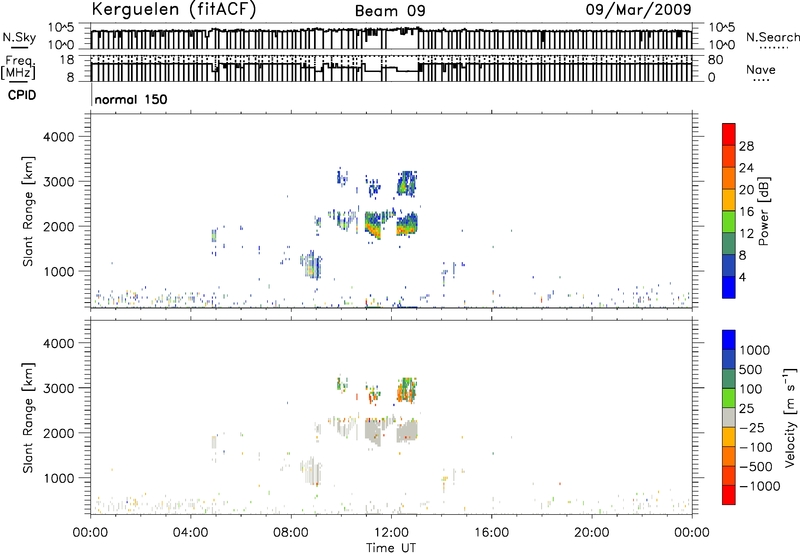Click the gray velocity patch near 11:20 at 2000 km
800x554 pixels.
(x=374, y=432)
